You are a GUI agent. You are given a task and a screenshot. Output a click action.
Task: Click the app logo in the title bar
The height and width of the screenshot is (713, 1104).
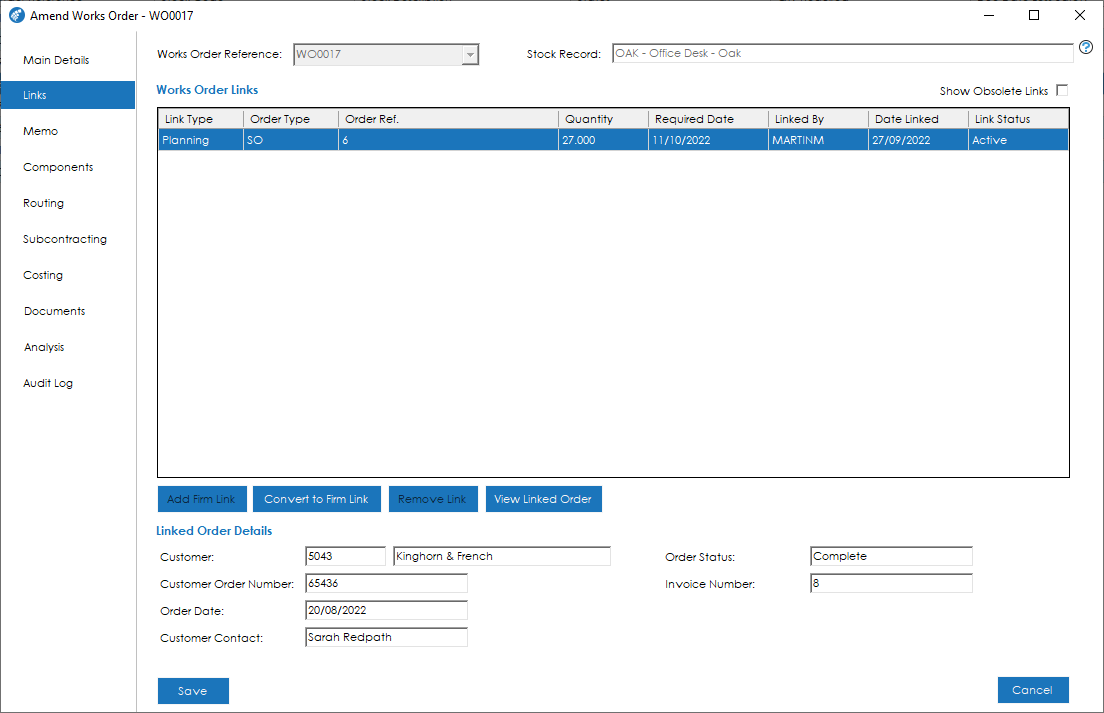[x=16, y=15]
